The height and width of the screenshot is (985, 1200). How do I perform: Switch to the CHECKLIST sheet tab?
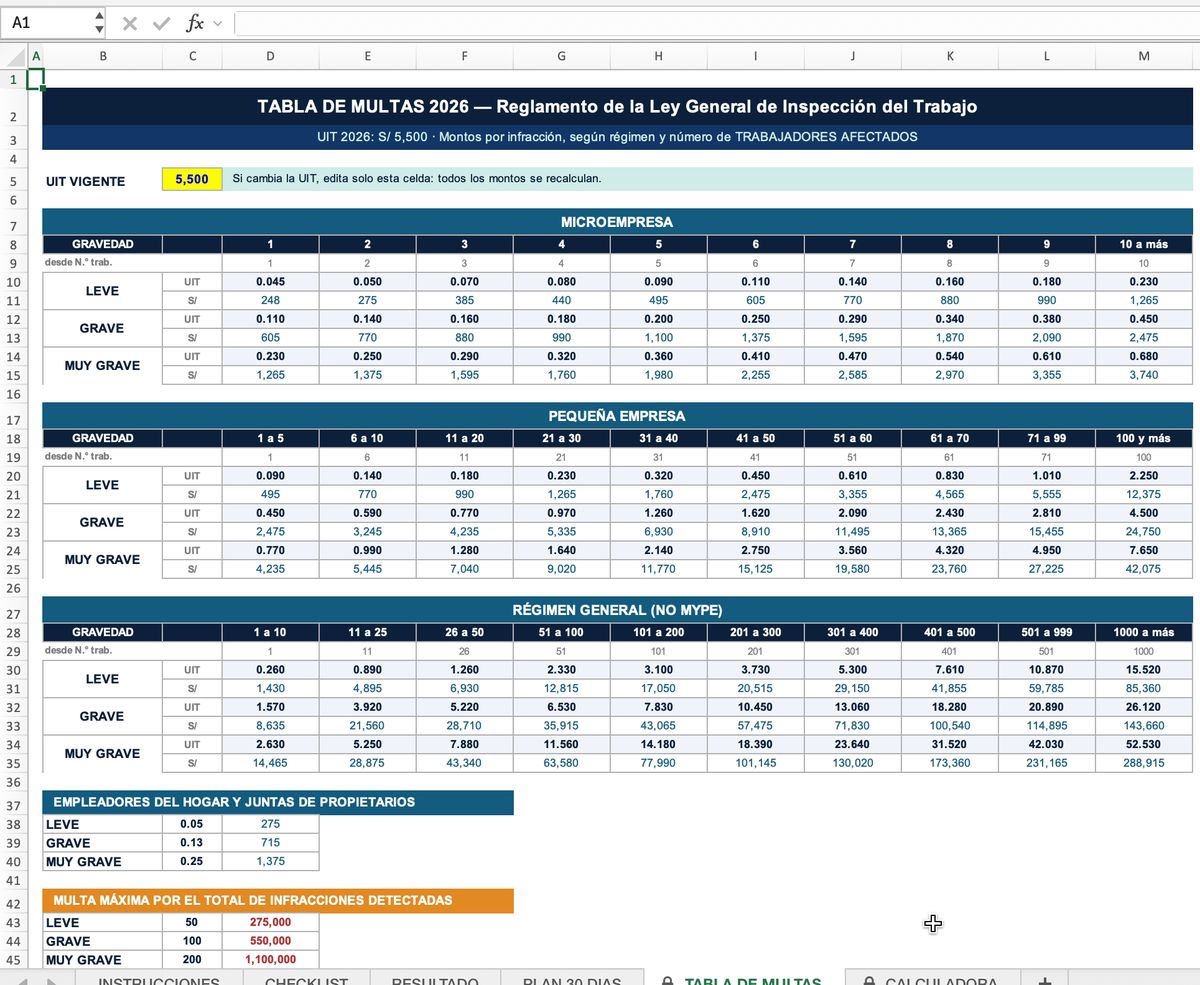306,982
